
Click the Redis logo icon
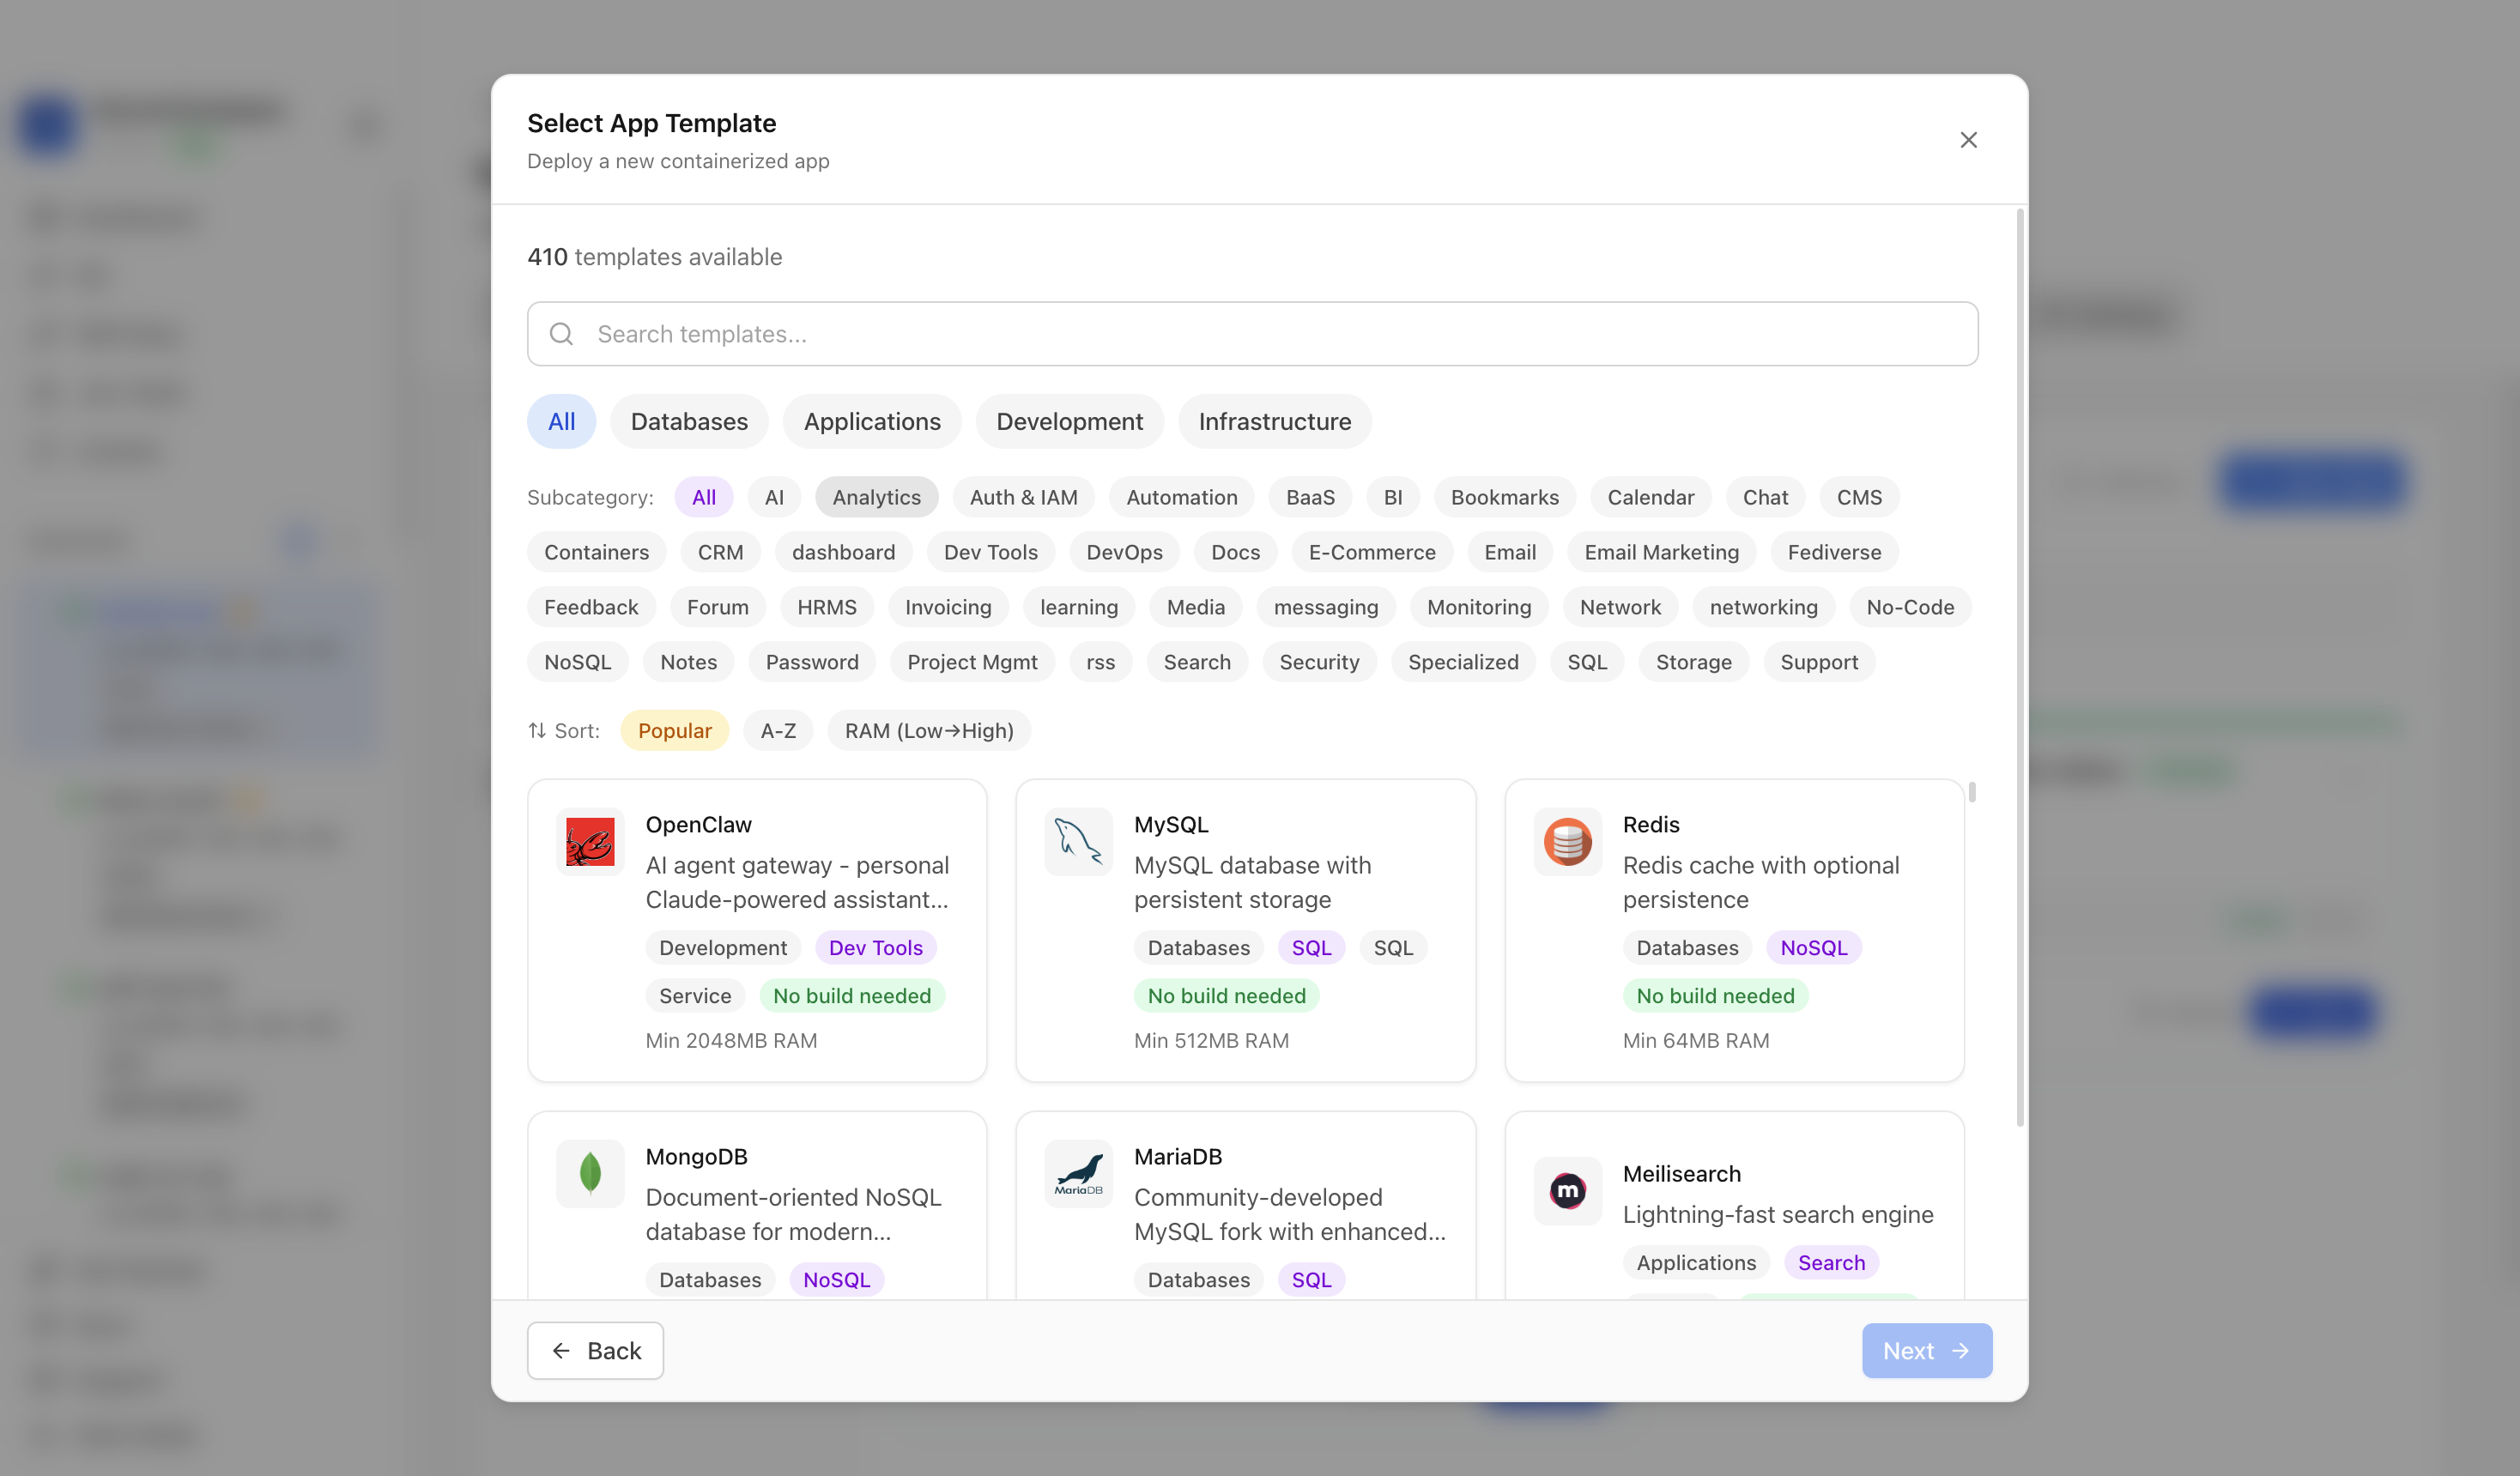pos(1567,841)
